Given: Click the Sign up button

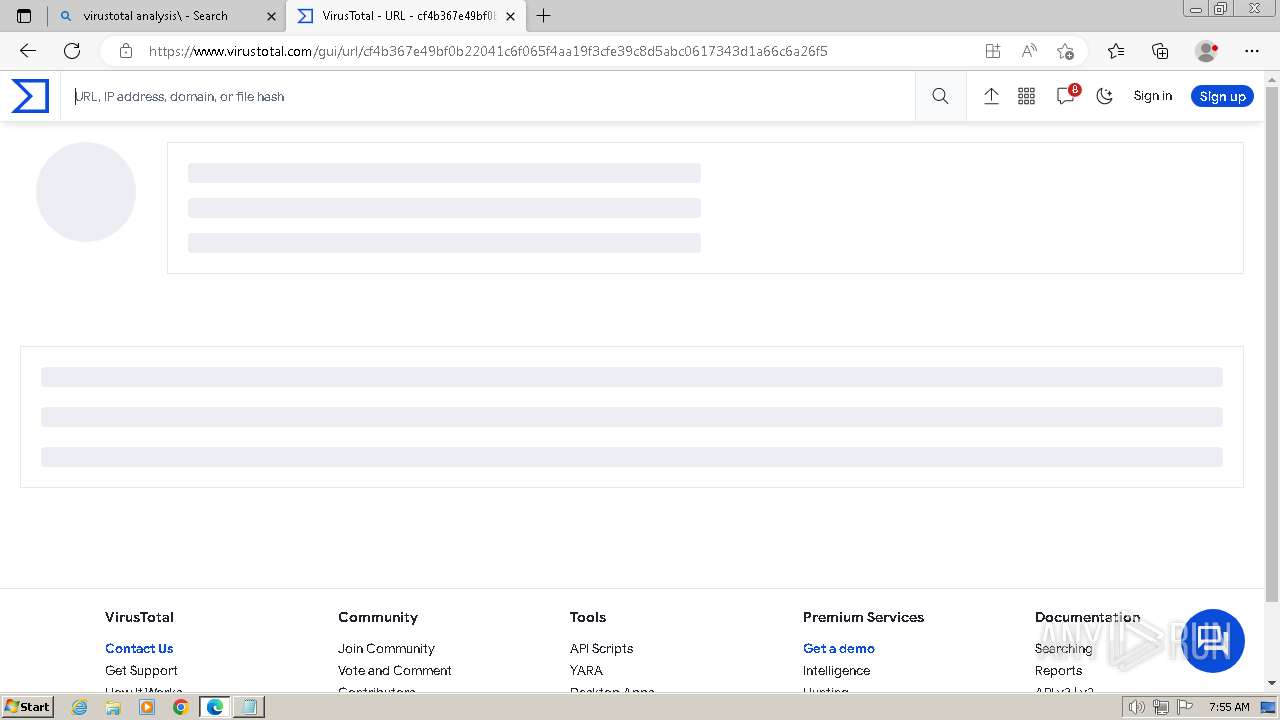Looking at the screenshot, I should coord(1222,96).
